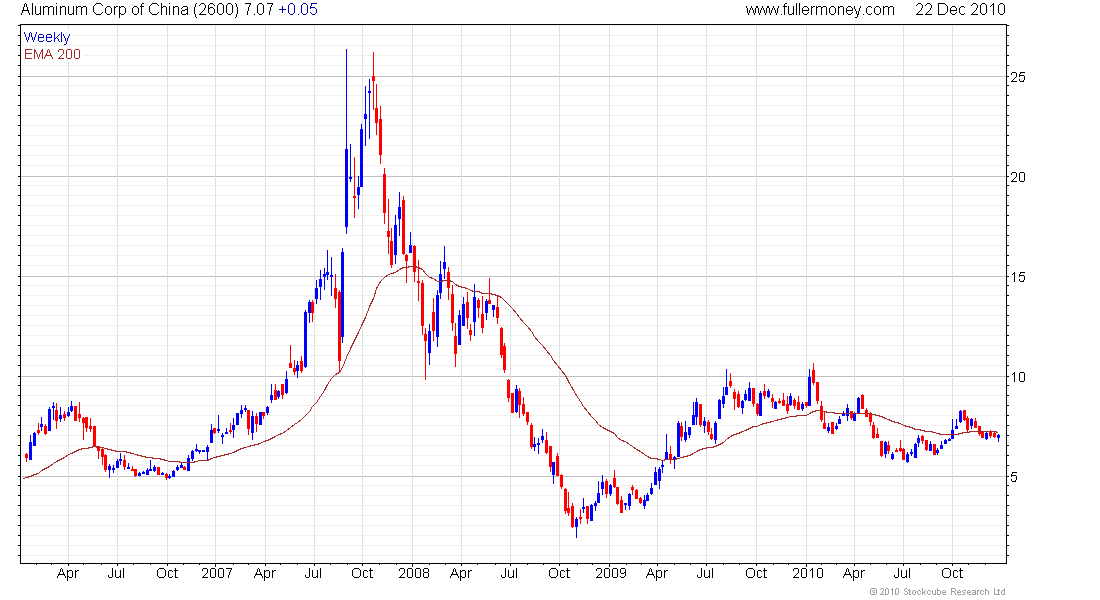Select the 2009 year label on time axis
This screenshot has width=1100, height=600.
point(610,573)
